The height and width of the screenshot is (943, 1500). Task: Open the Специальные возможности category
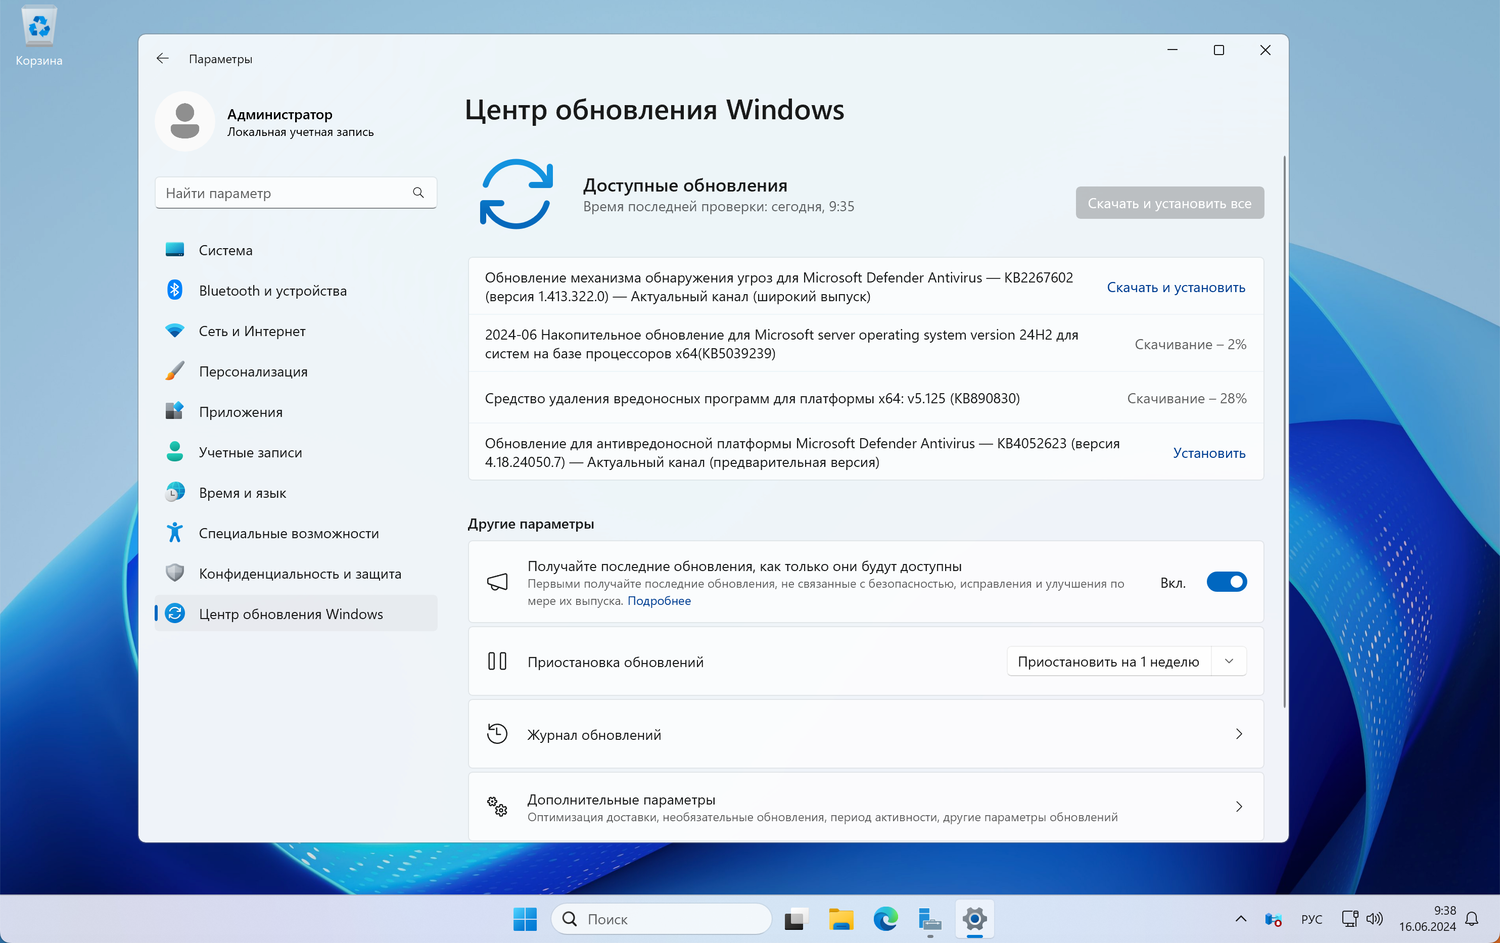tap(296, 533)
